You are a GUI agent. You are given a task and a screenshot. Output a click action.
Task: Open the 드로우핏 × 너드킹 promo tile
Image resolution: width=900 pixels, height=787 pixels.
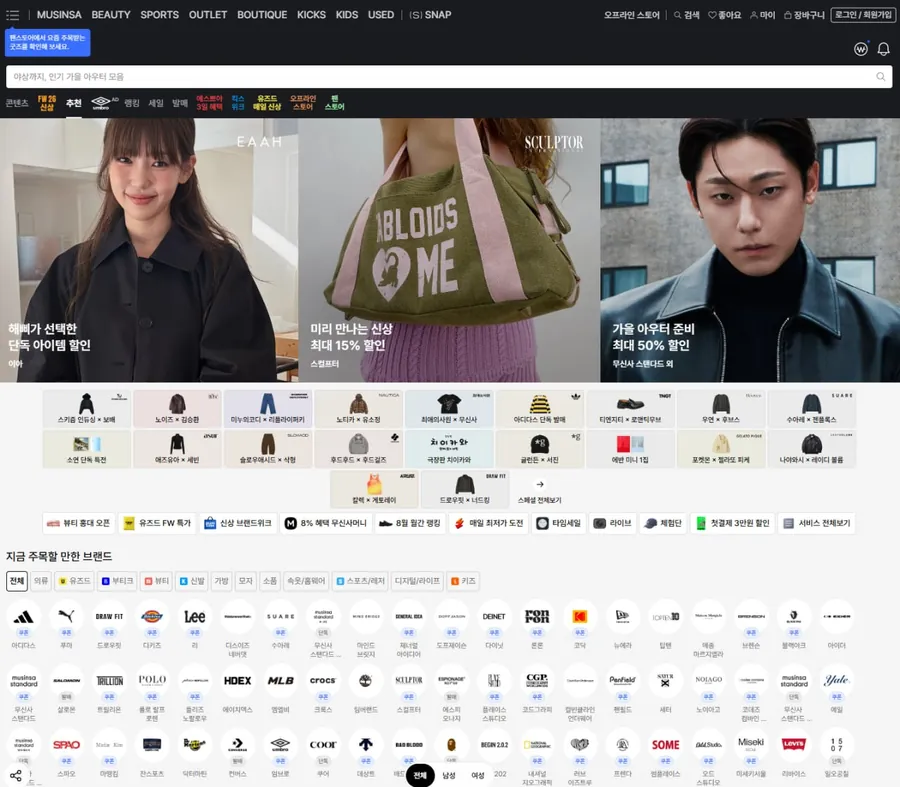[465, 489]
